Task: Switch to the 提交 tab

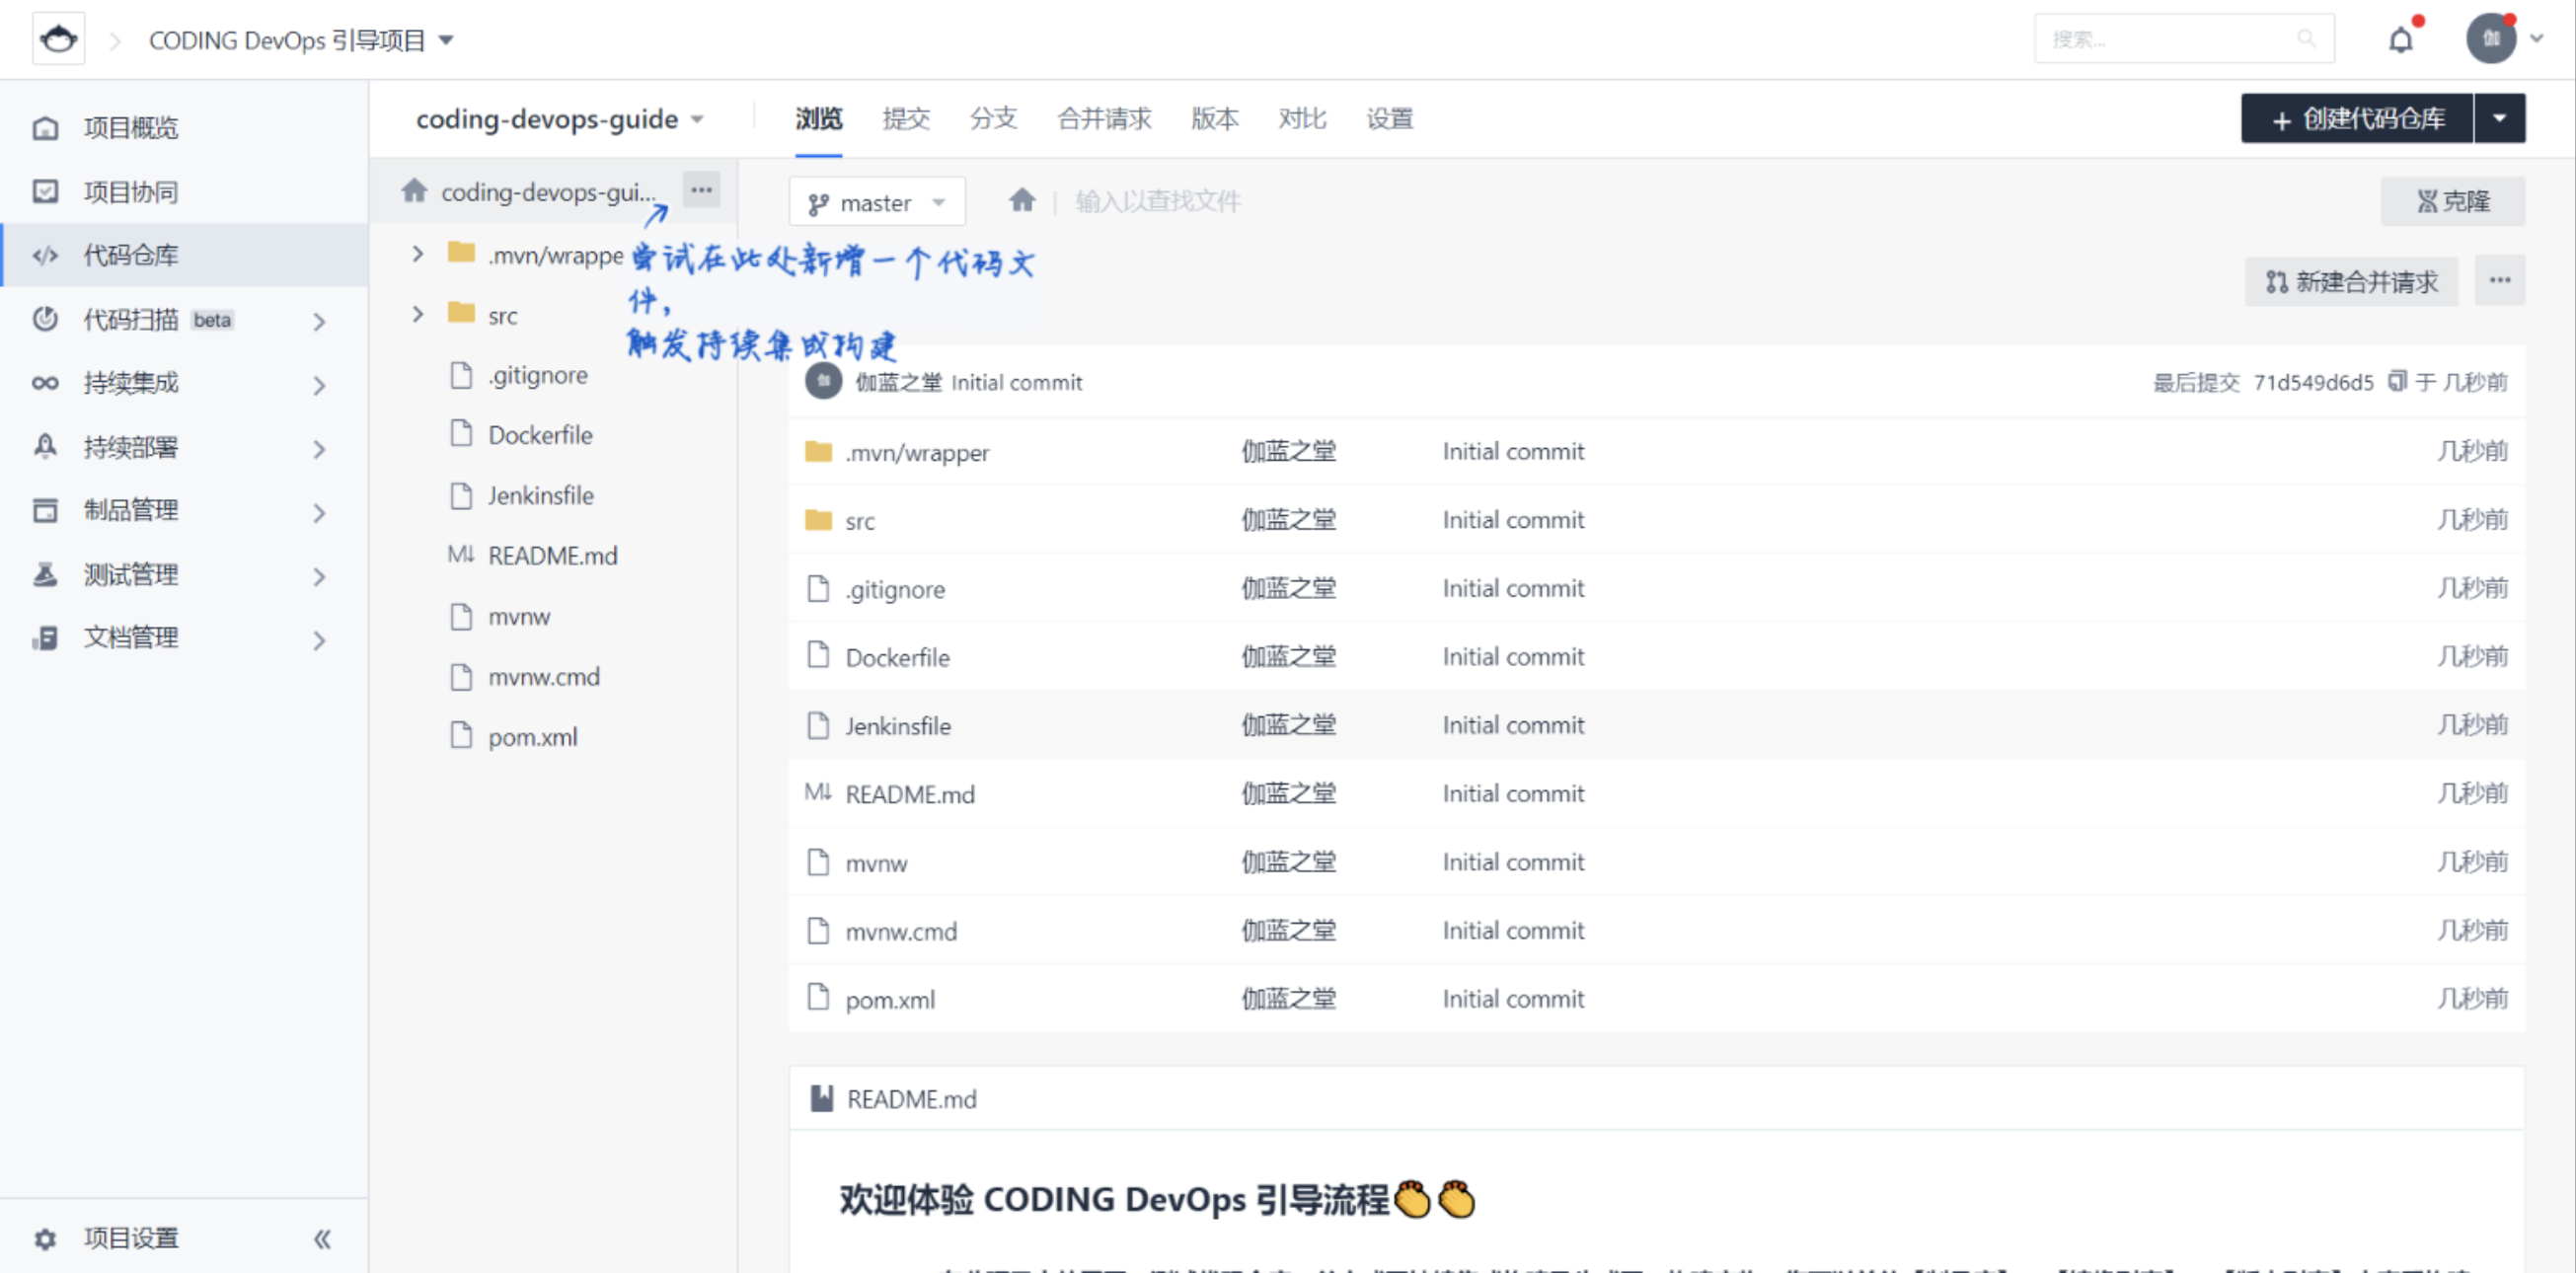Action: pos(906,119)
